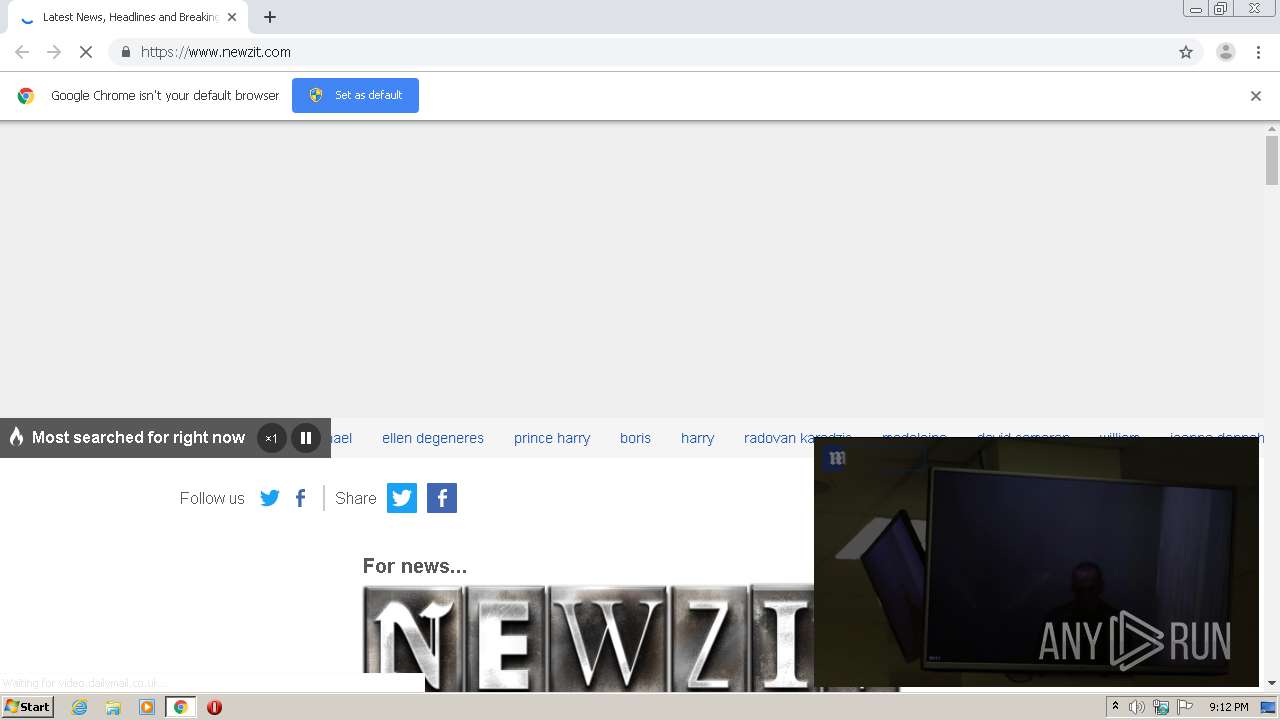Set Chrome as default browser
1280x720 pixels.
coord(355,95)
